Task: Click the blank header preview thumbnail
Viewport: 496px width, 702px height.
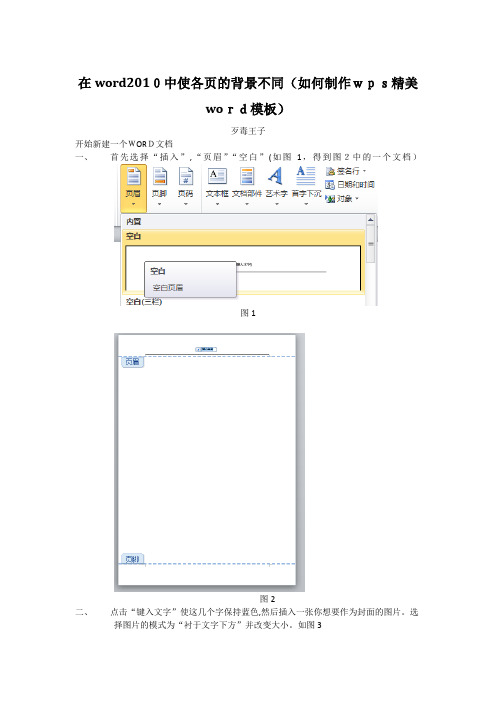Action: (243, 268)
